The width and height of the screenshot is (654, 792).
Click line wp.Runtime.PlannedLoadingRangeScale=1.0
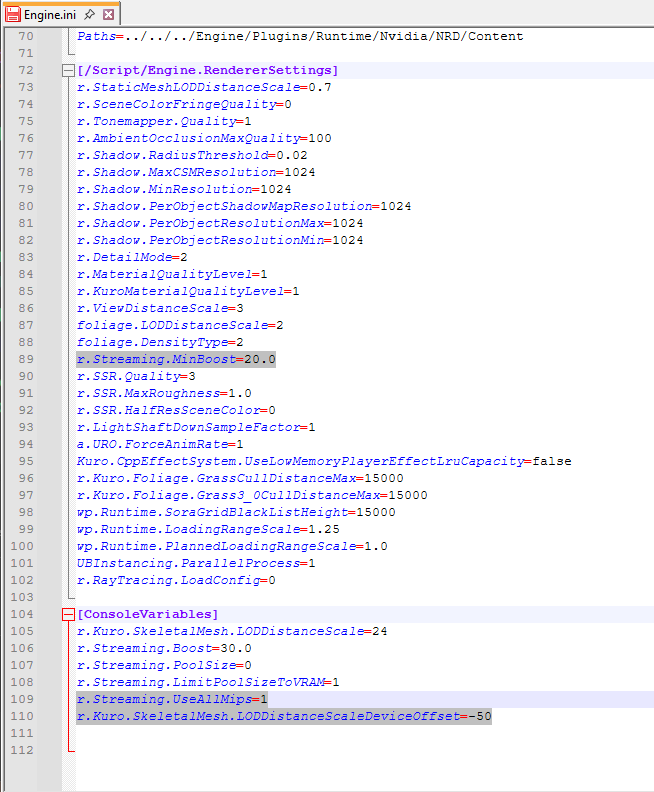[x=232, y=547]
